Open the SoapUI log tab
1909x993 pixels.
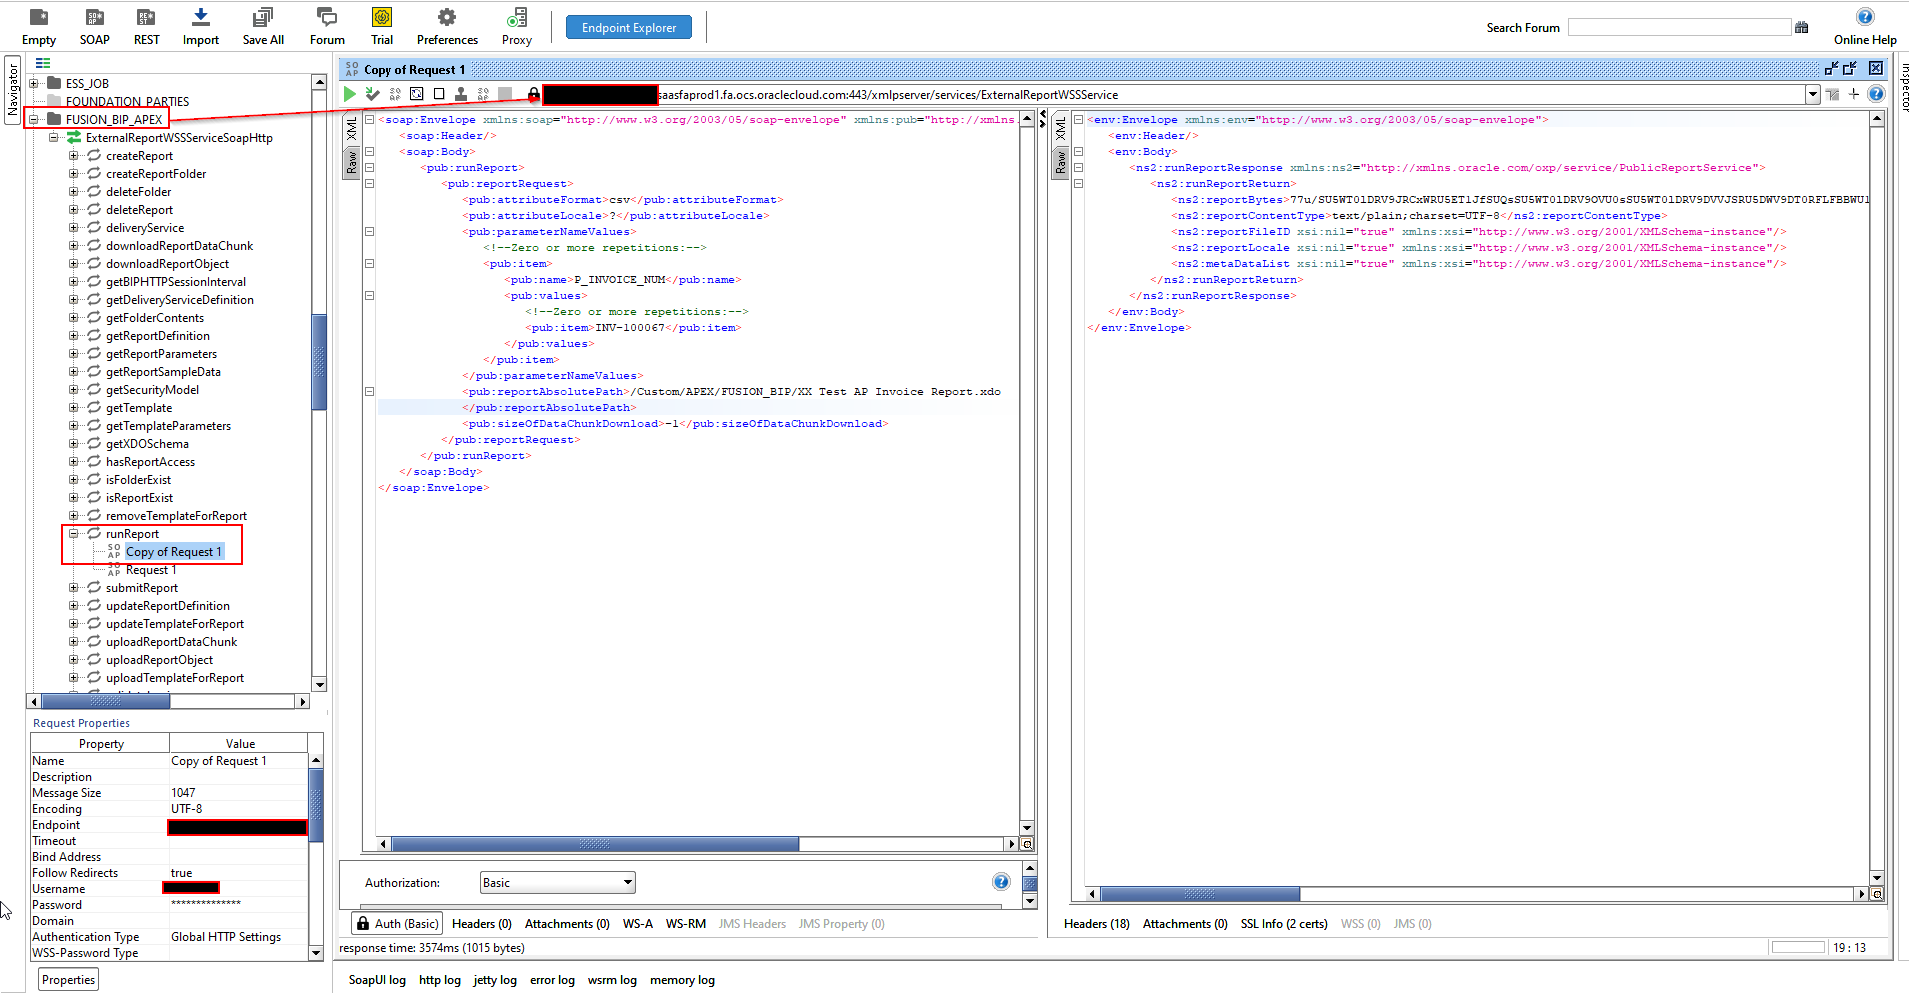pyautogui.click(x=377, y=979)
